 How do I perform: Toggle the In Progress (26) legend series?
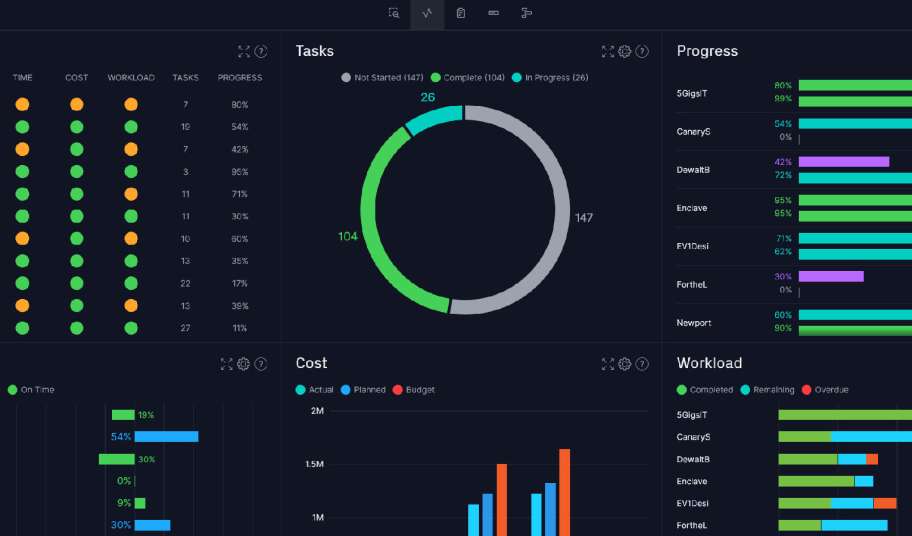550,78
